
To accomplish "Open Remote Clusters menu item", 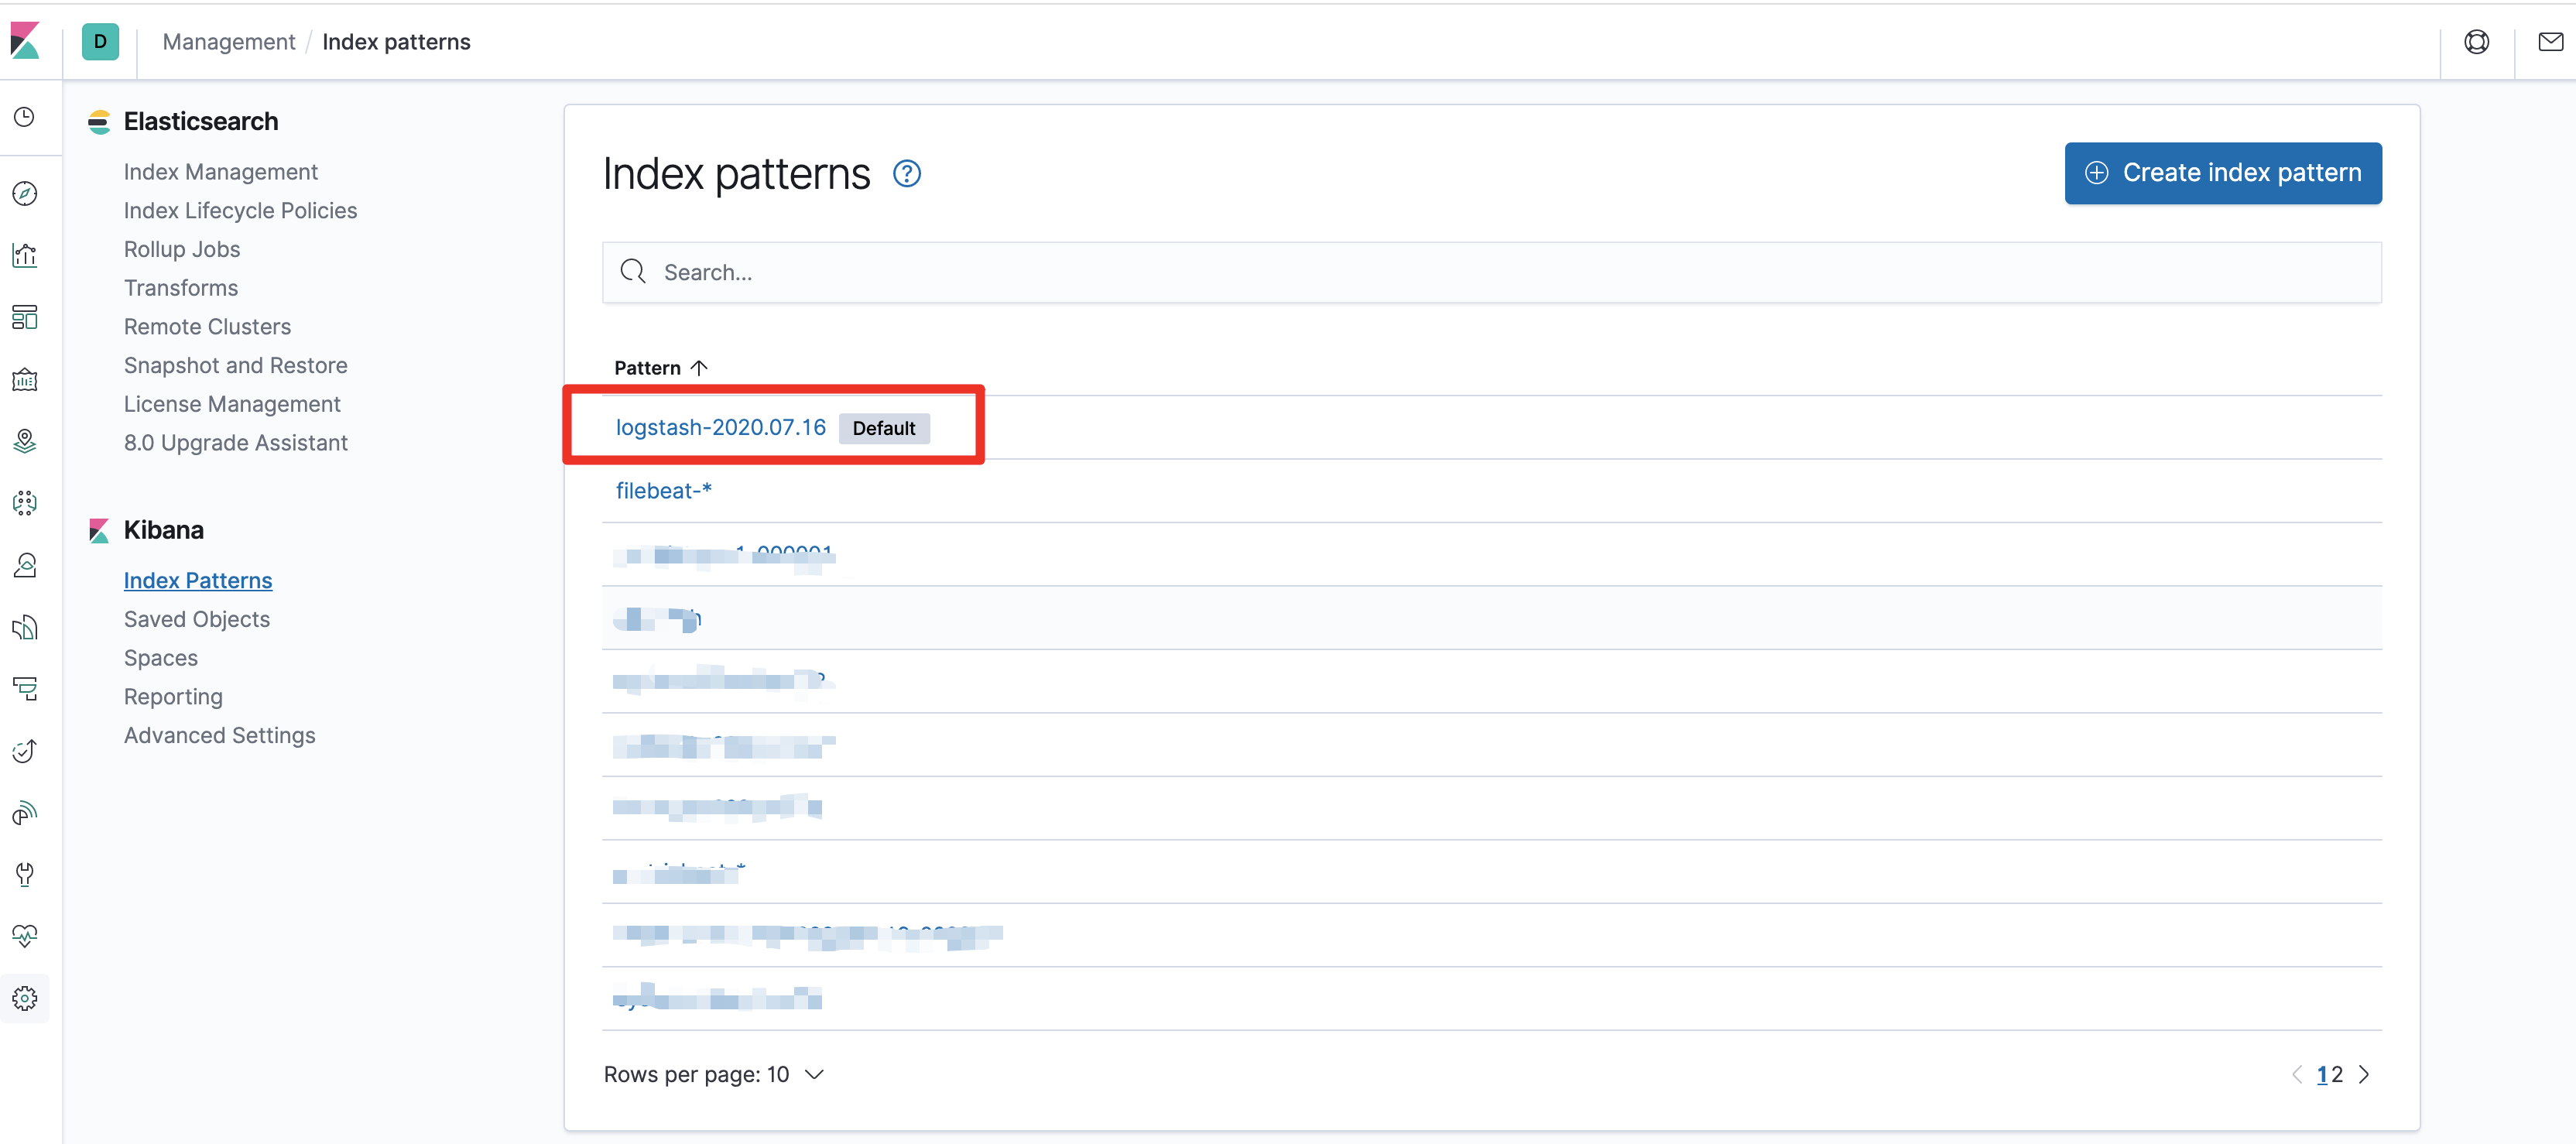I will [x=207, y=327].
